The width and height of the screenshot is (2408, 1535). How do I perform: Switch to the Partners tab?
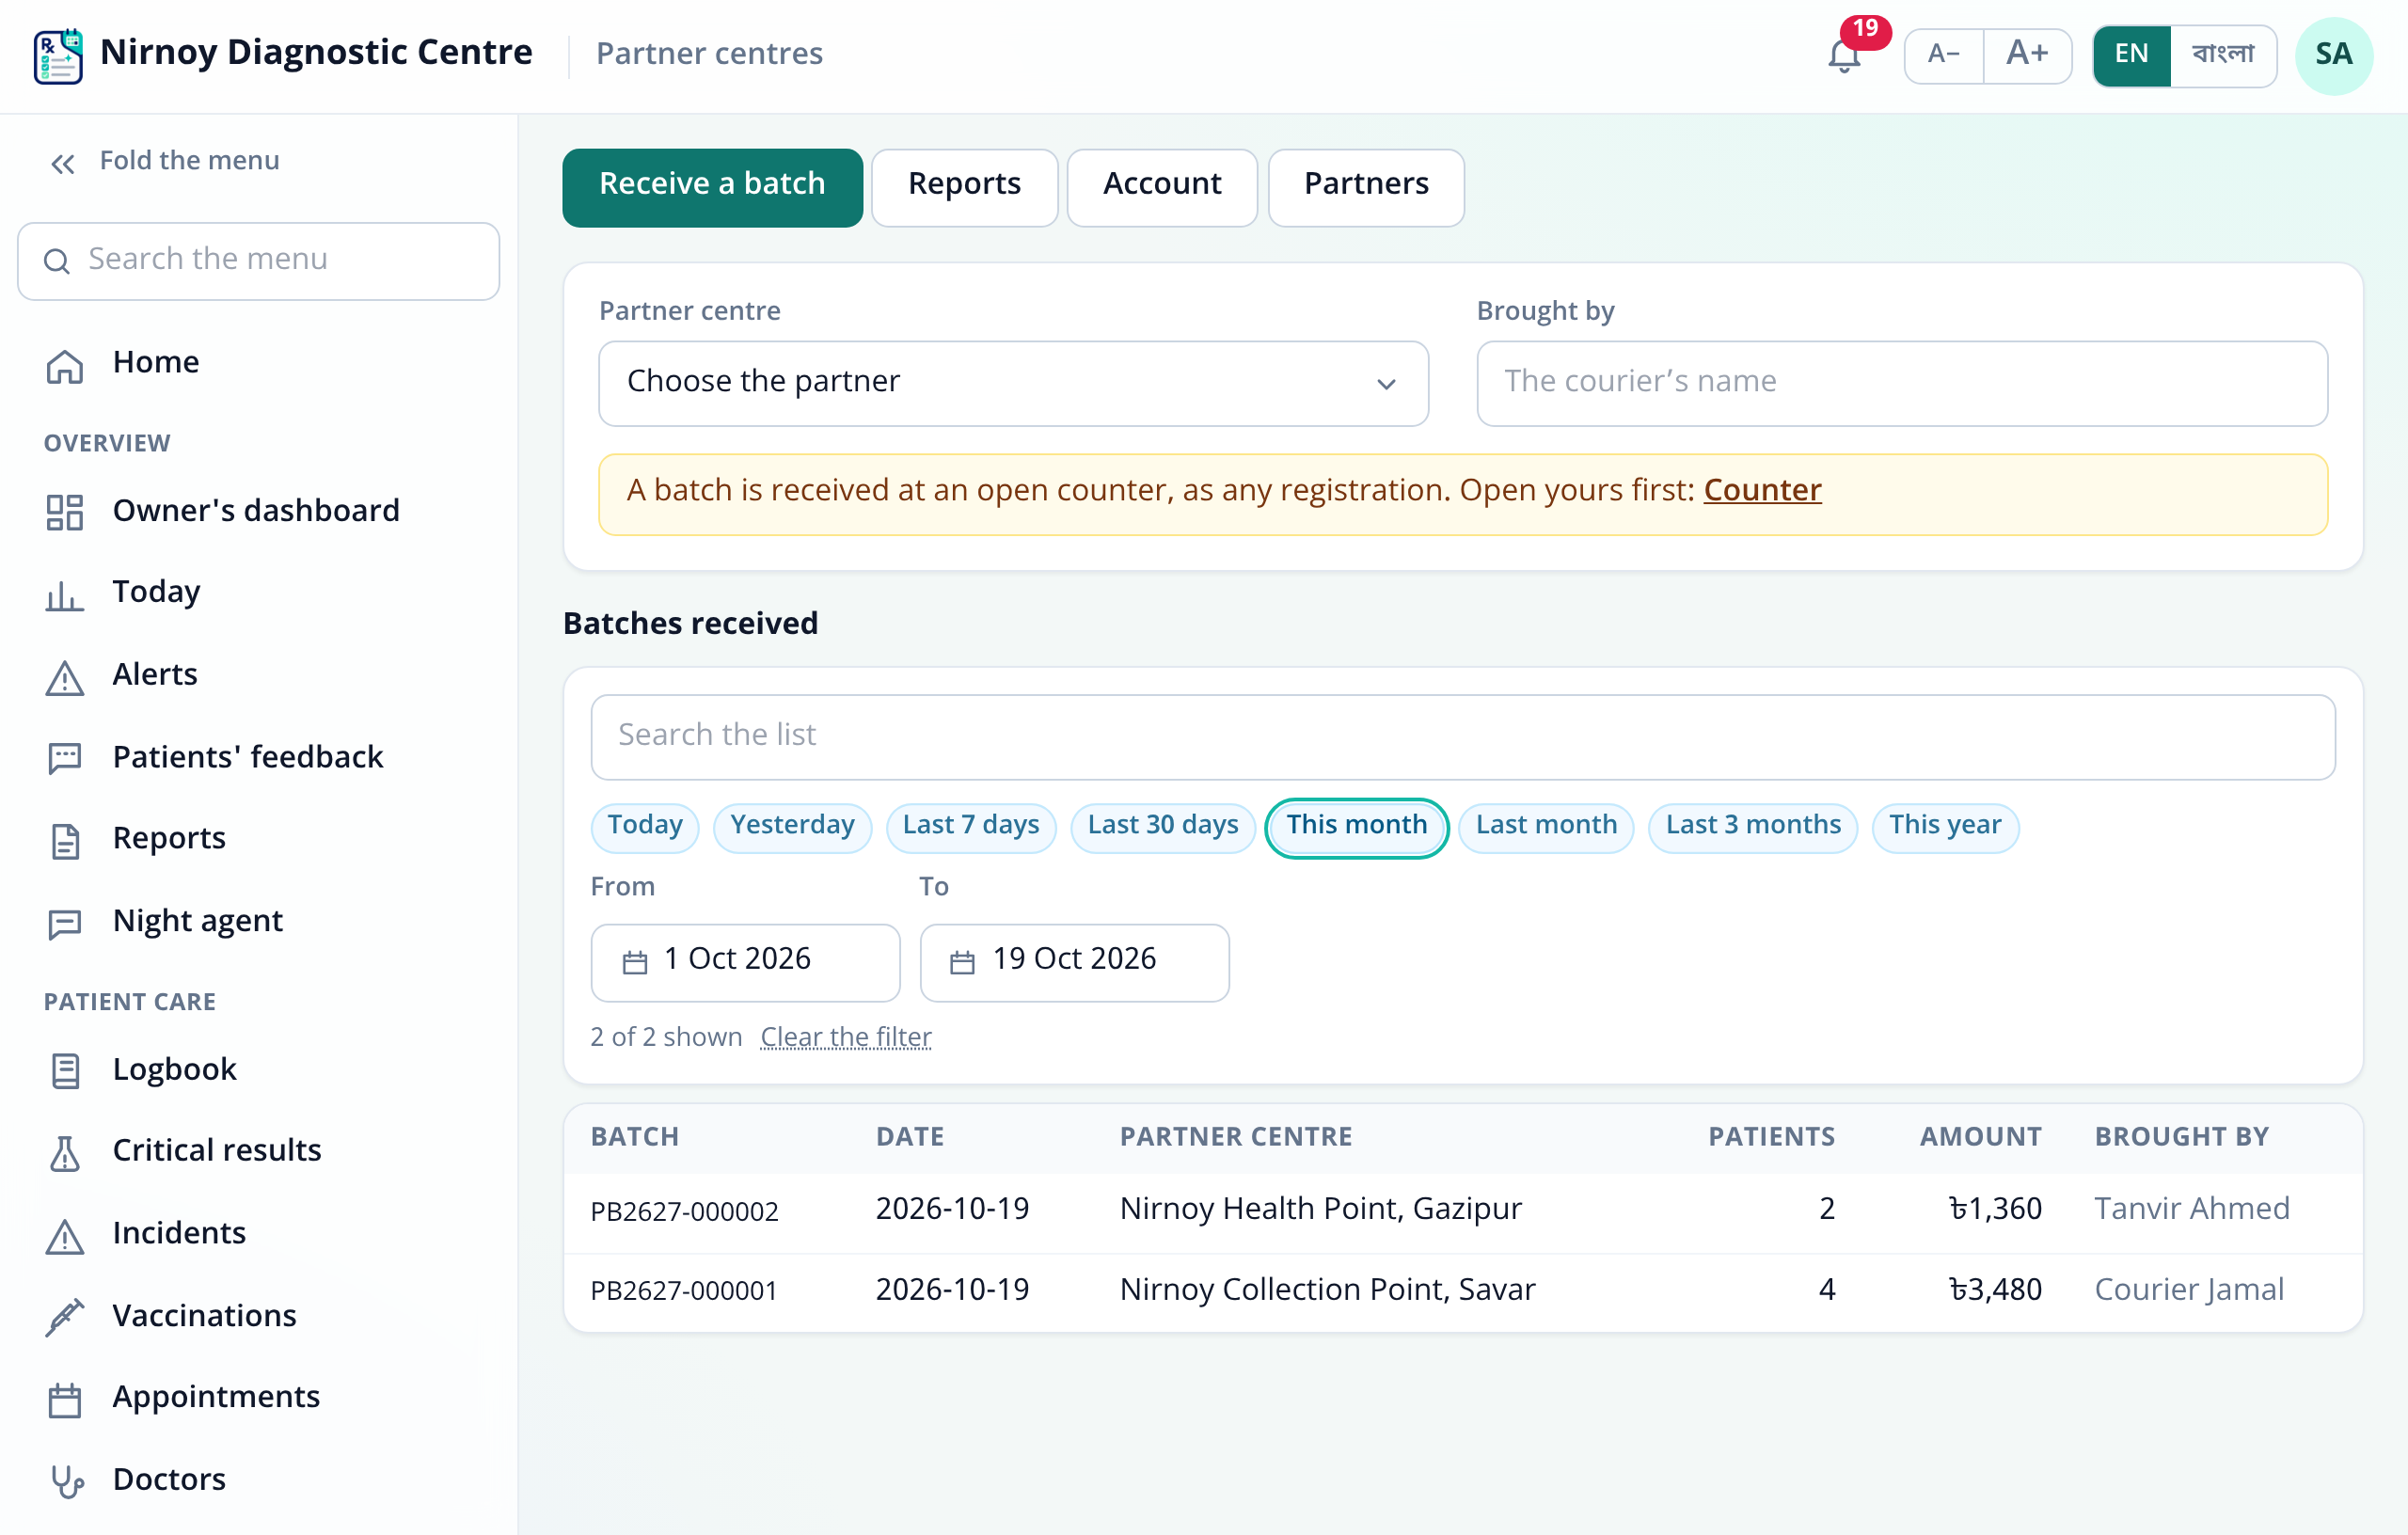(1365, 187)
